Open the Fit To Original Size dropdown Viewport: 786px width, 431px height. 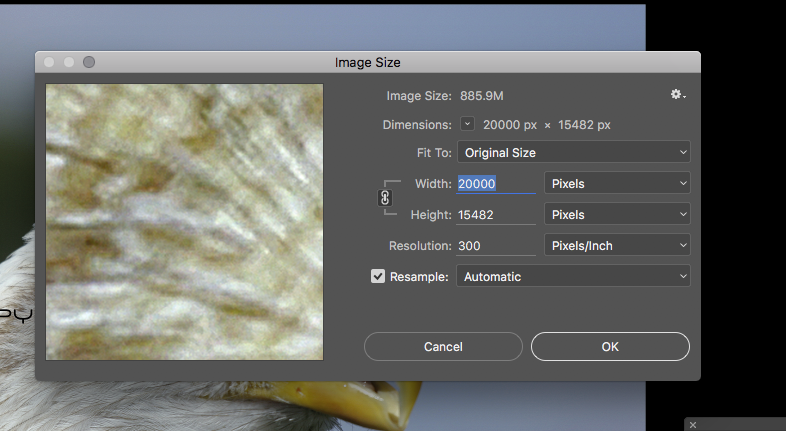coord(573,152)
